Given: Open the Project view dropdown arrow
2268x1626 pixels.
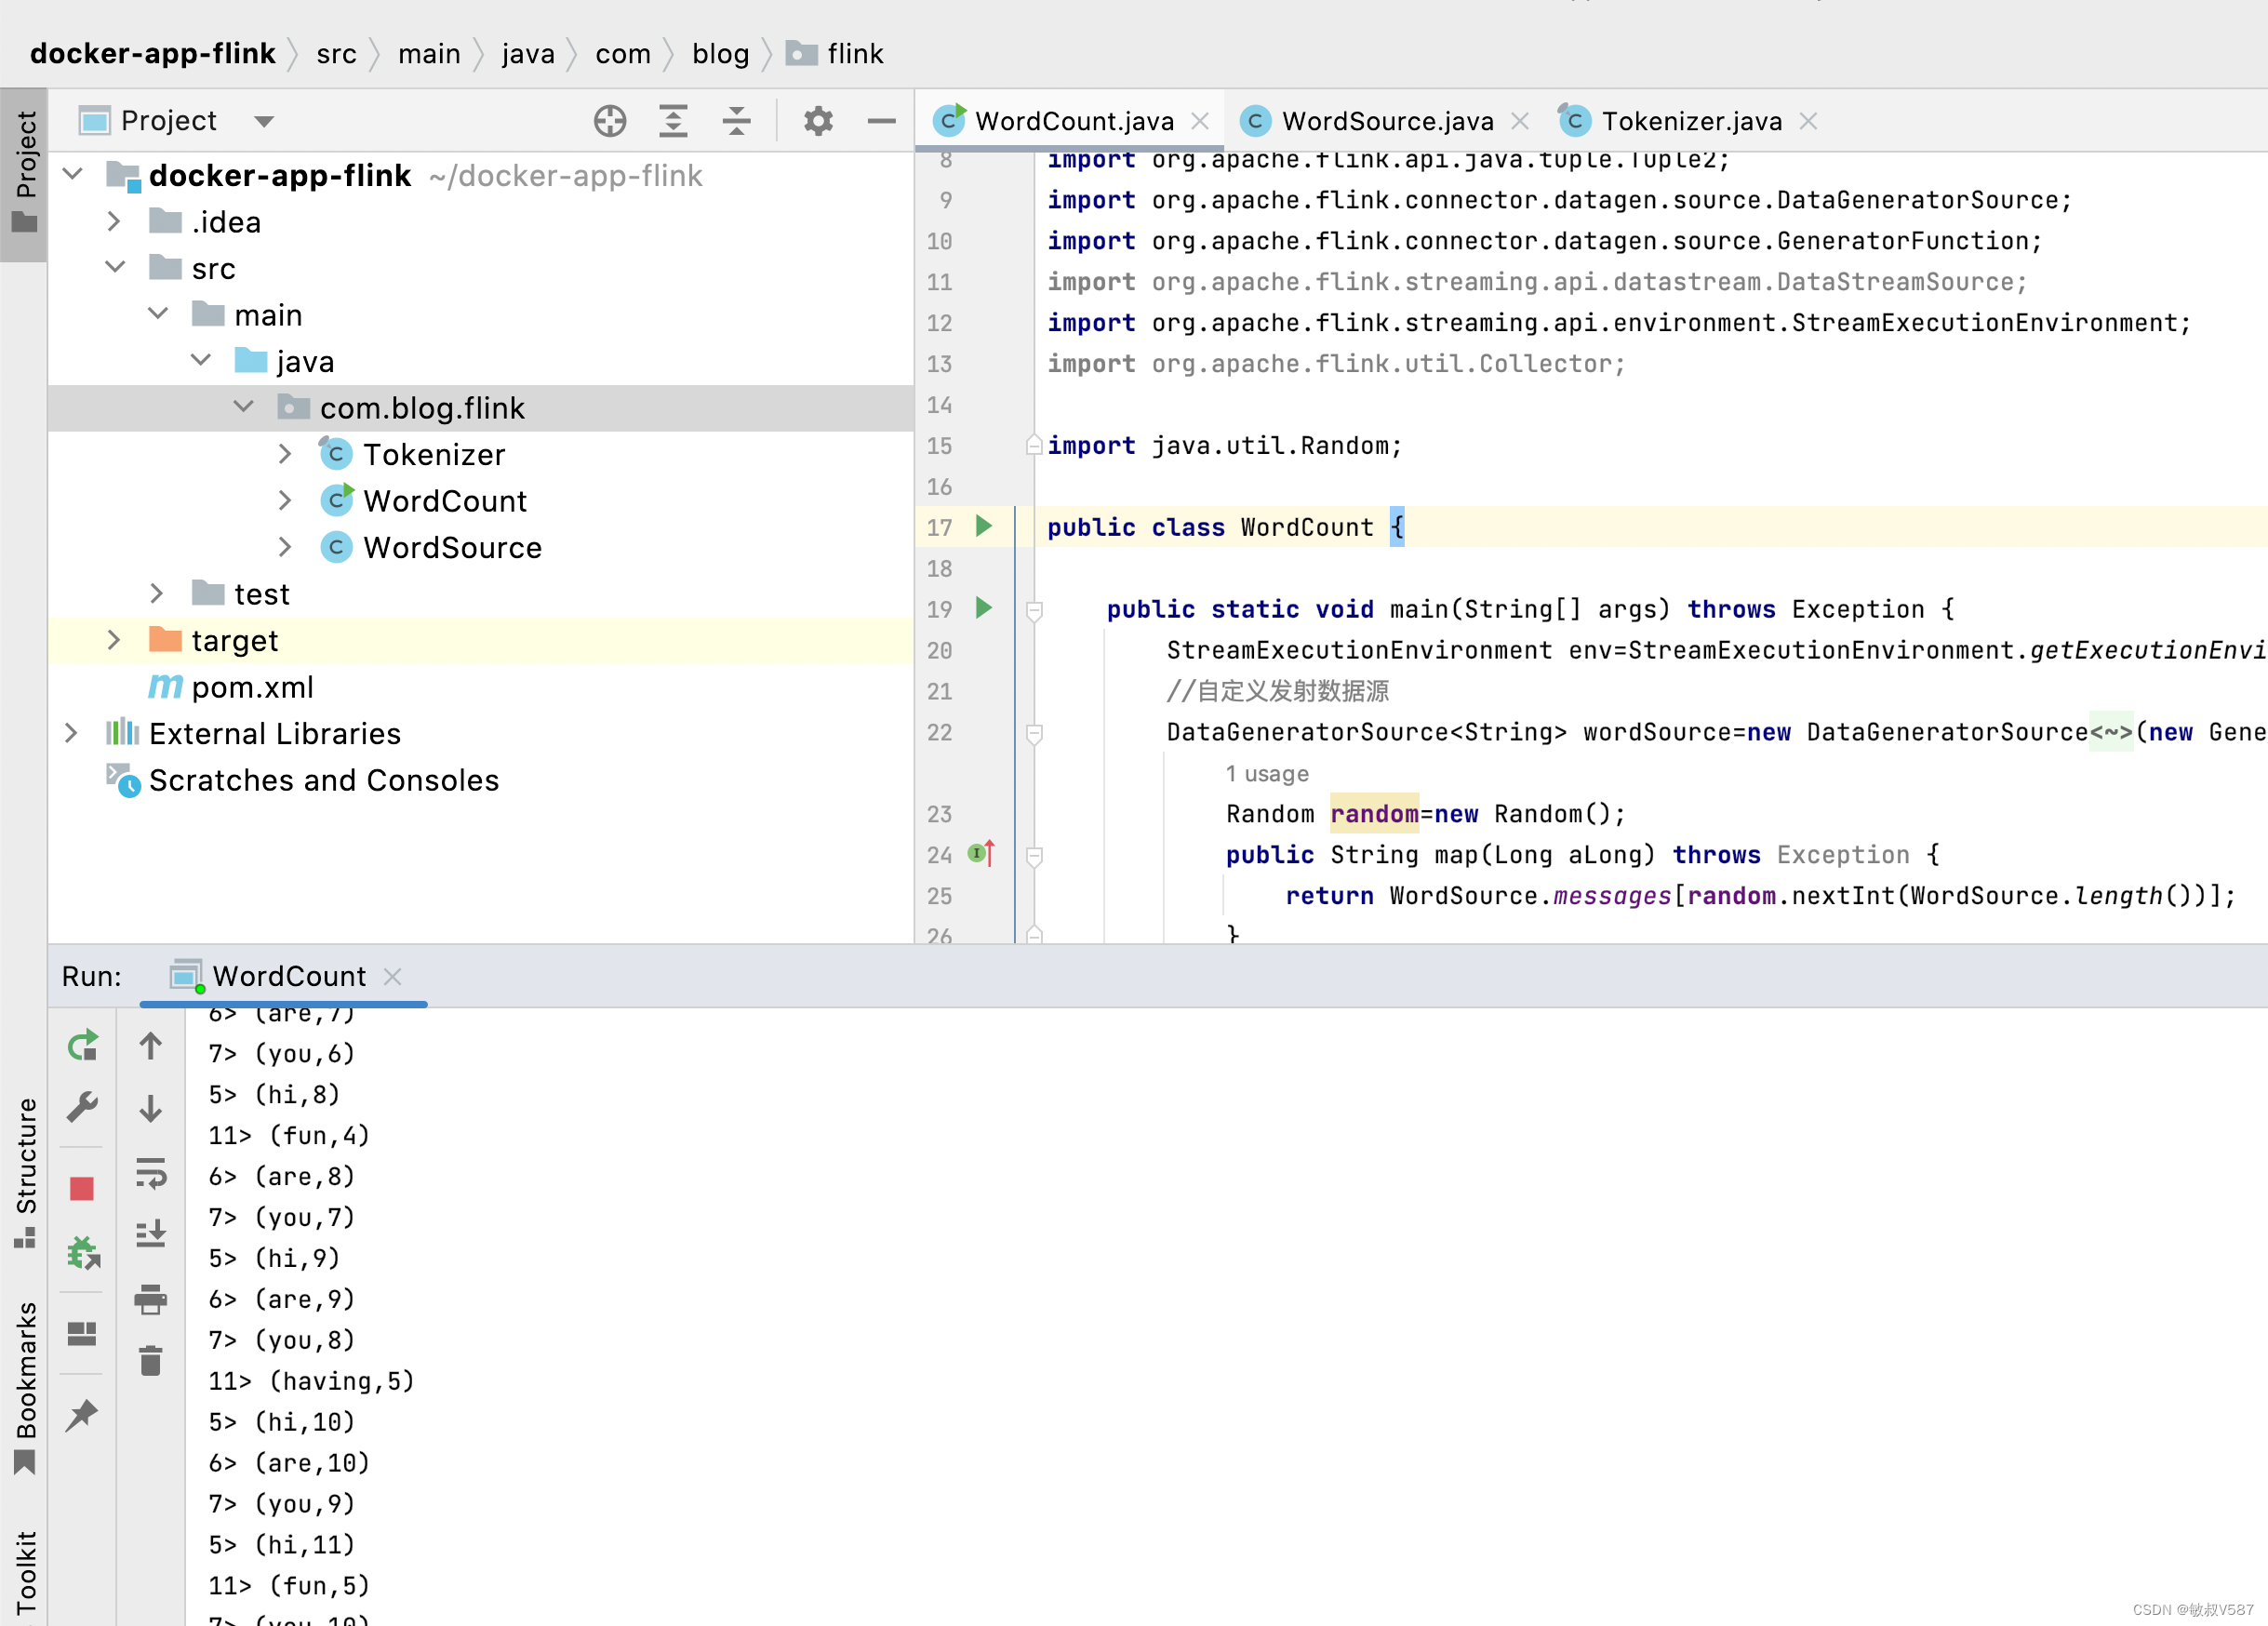Looking at the screenshot, I should (263, 122).
